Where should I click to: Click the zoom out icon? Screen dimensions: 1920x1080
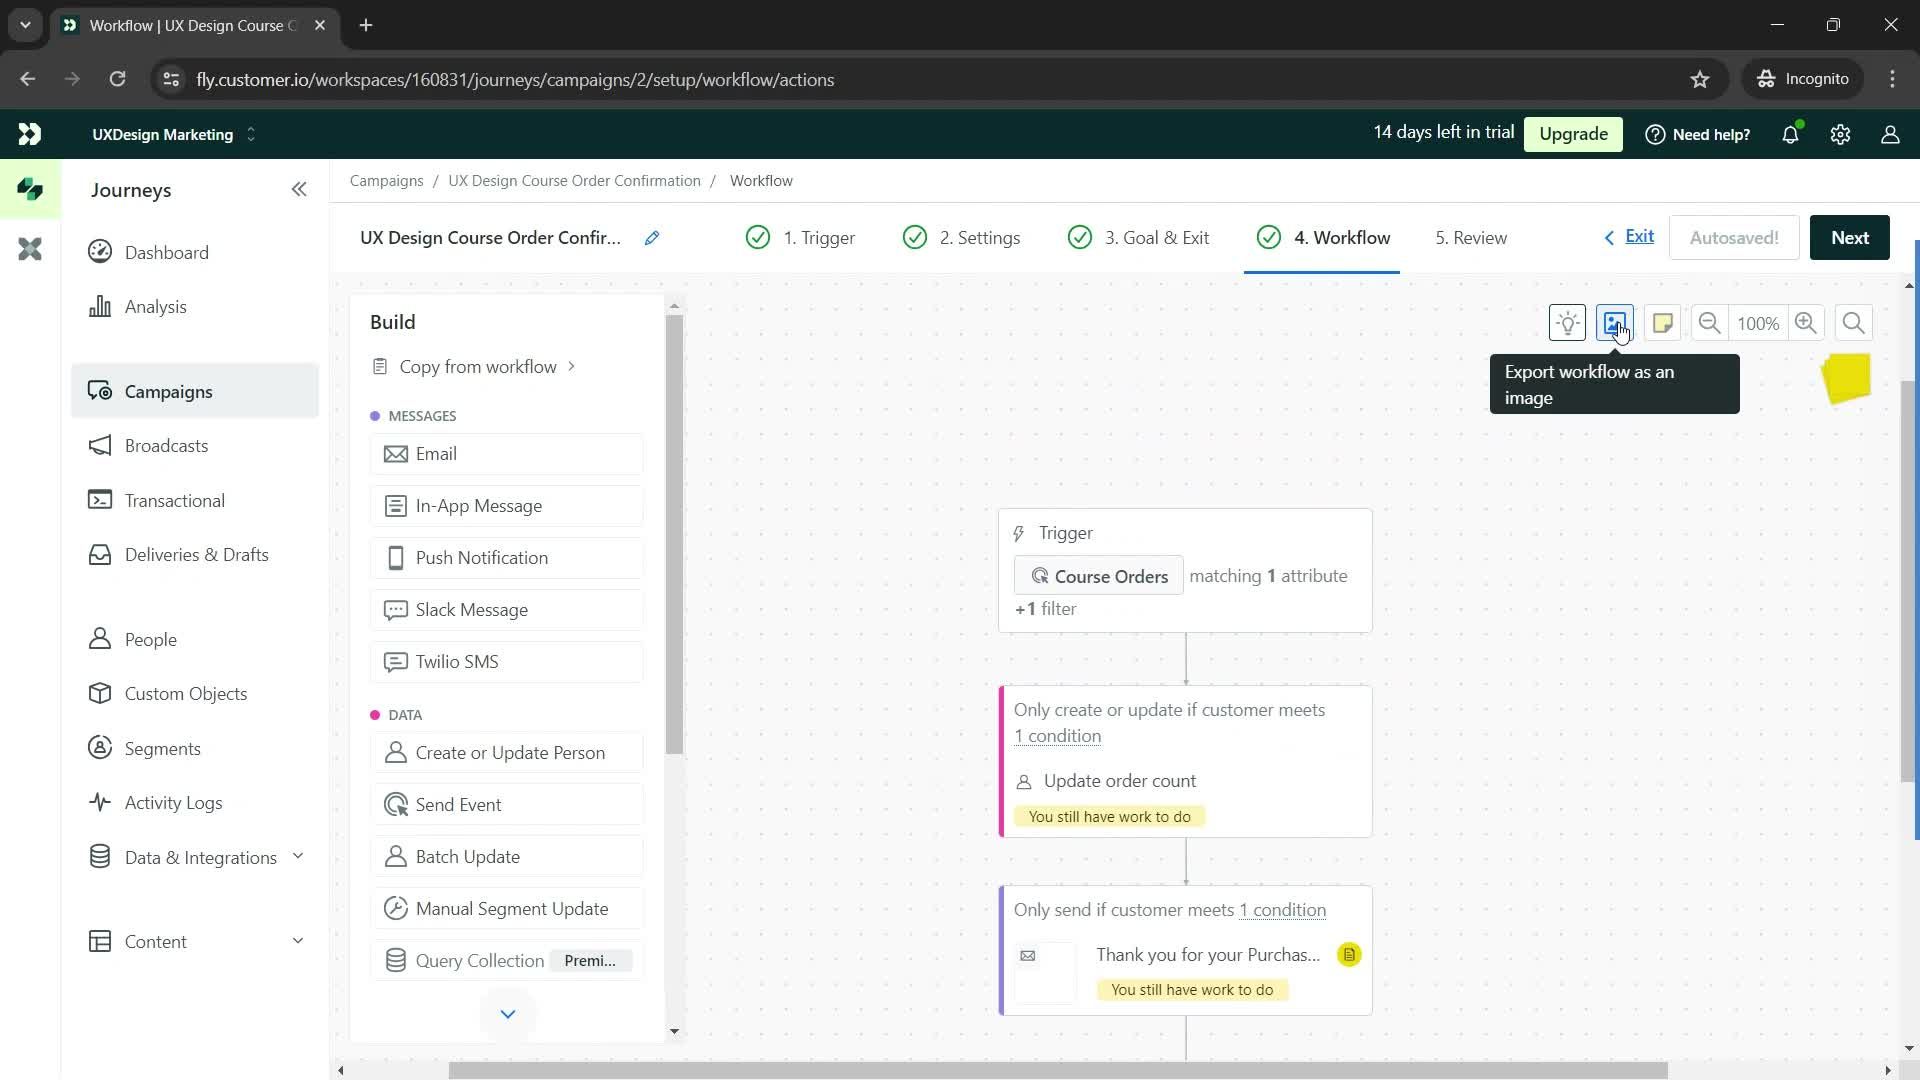pos(1710,323)
